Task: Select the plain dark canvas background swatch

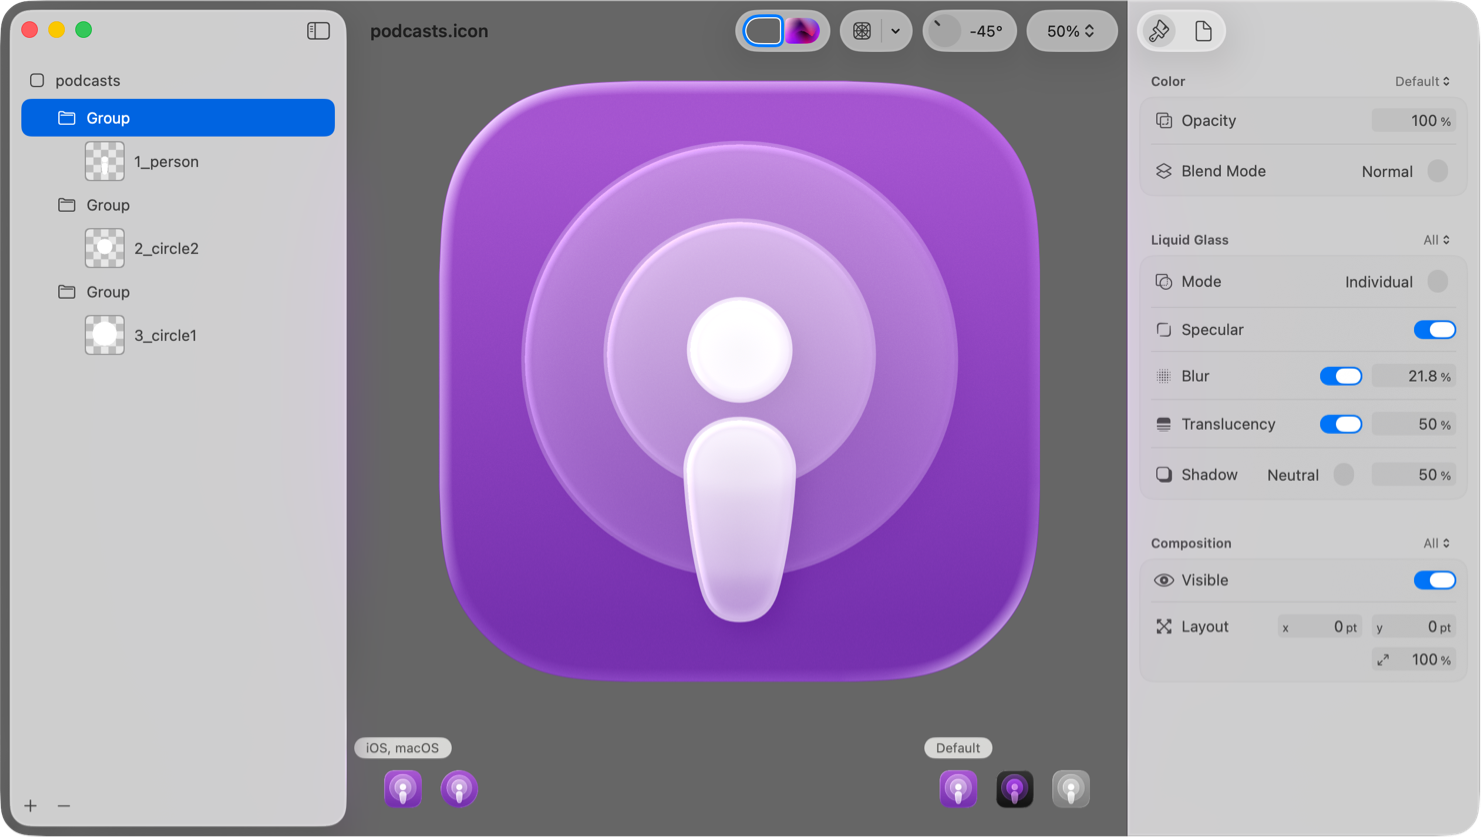Action: pos(762,30)
